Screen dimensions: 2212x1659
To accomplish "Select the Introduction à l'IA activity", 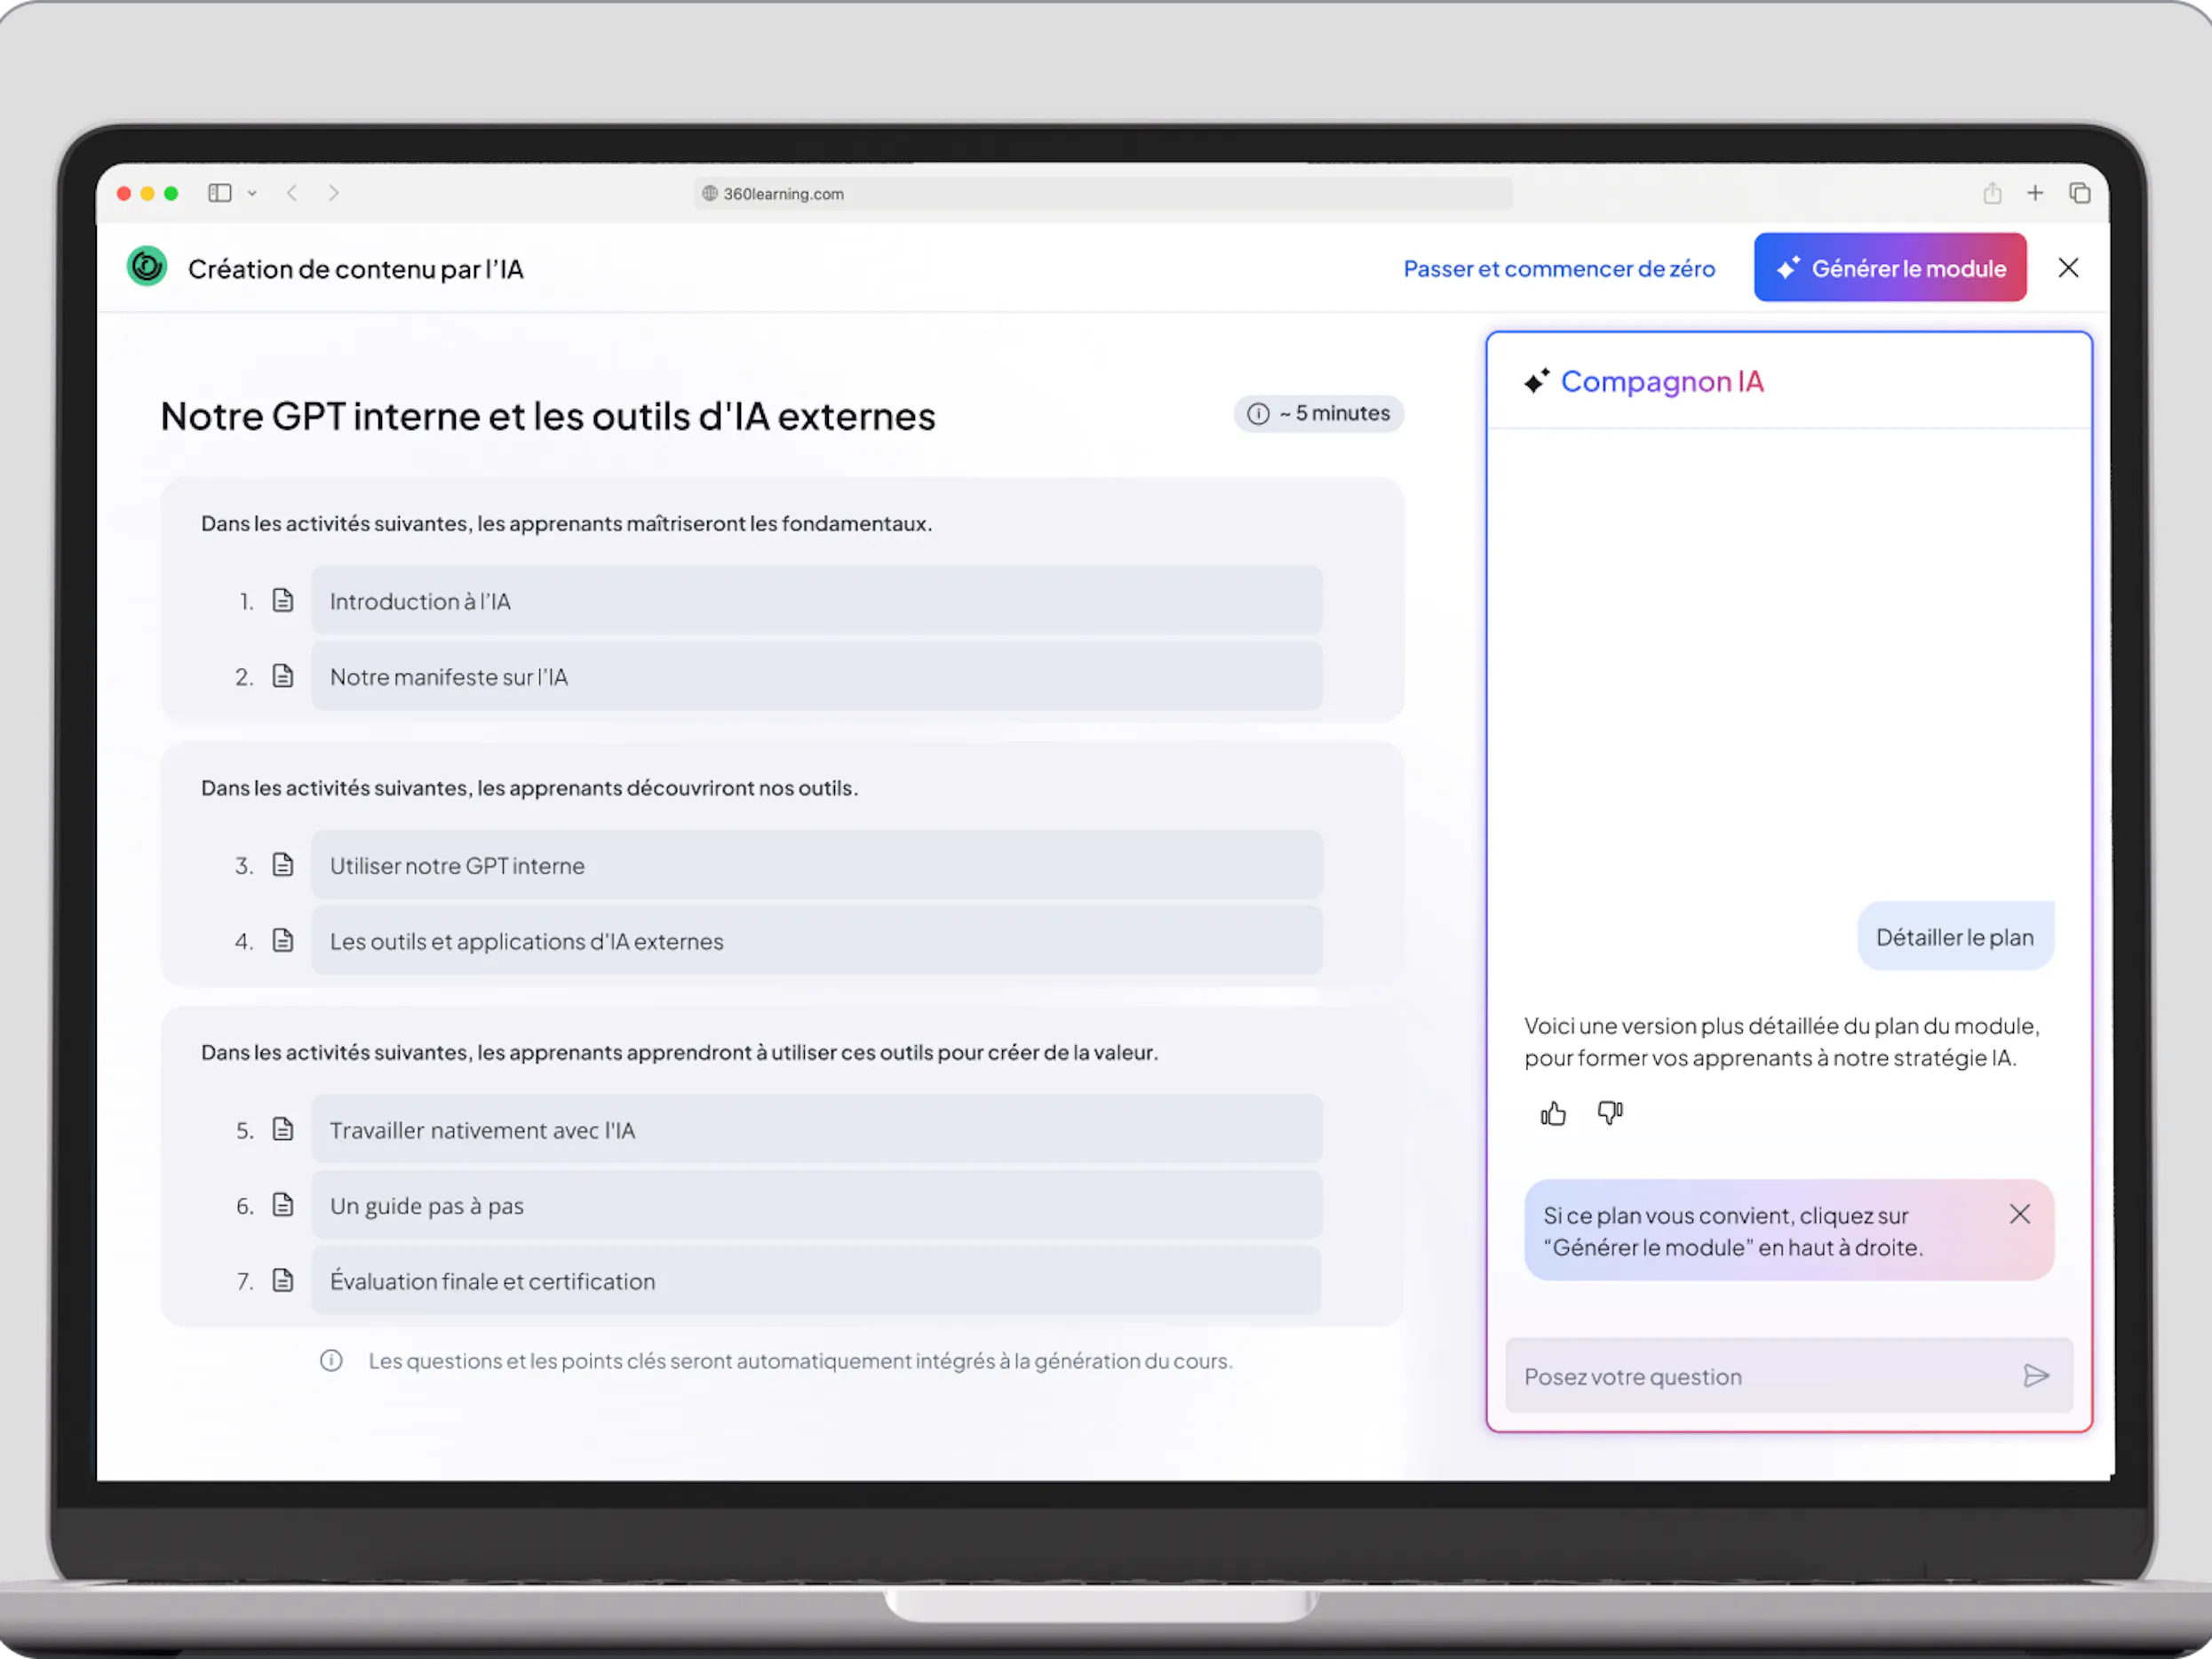I will pos(817,601).
